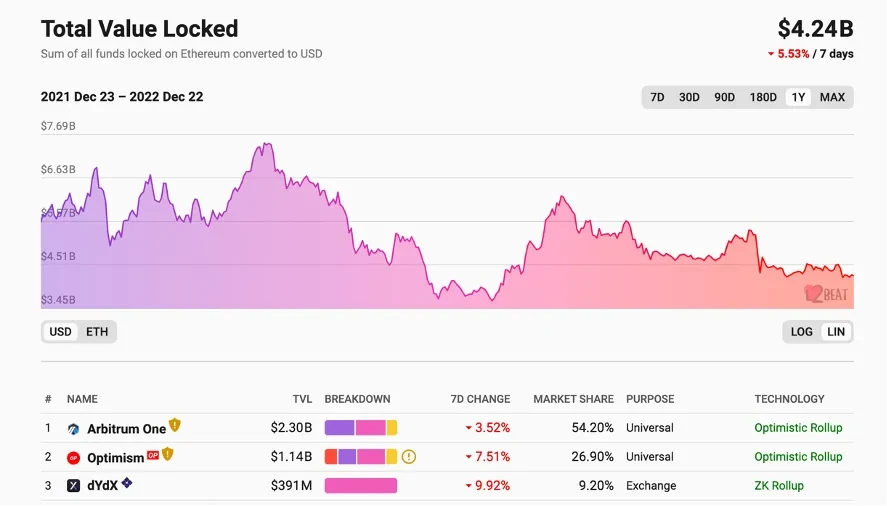Click the chart peak near $7.69B
Viewport: 887px width, 506px height.
pyautogui.click(x=265, y=146)
